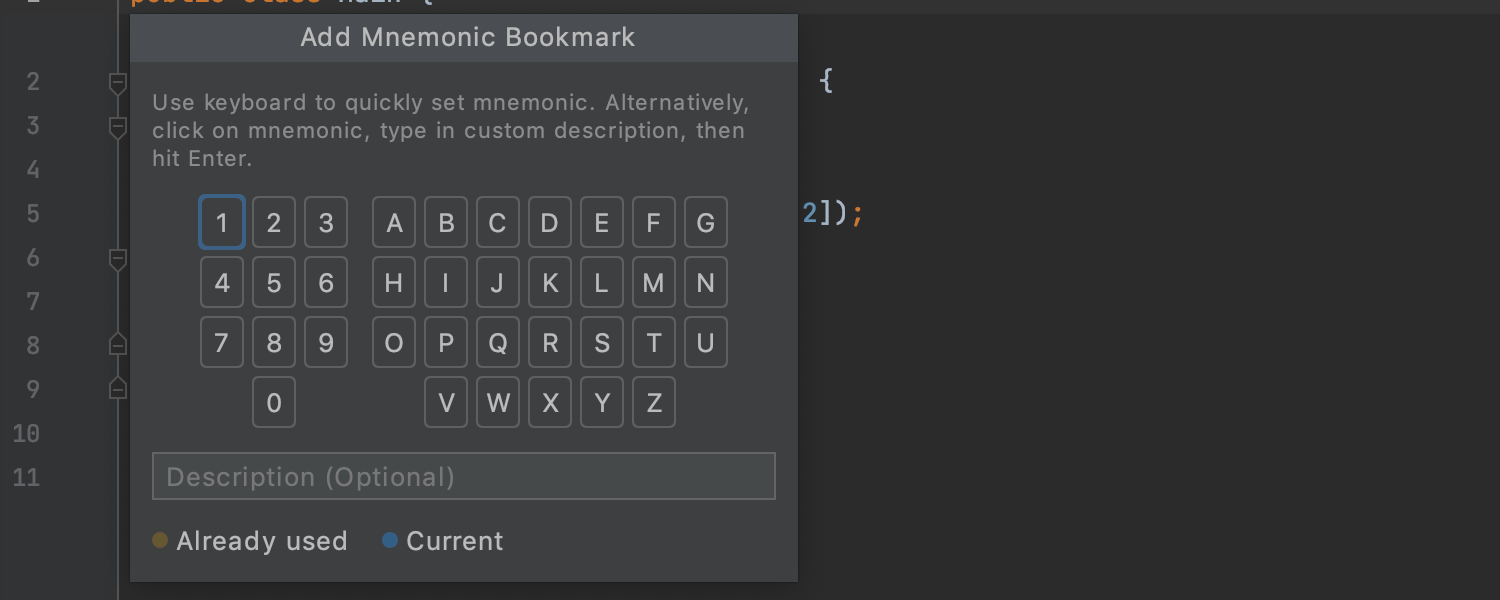Click the Already used legend dot
The image size is (1500, 600).
click(160, 541)
